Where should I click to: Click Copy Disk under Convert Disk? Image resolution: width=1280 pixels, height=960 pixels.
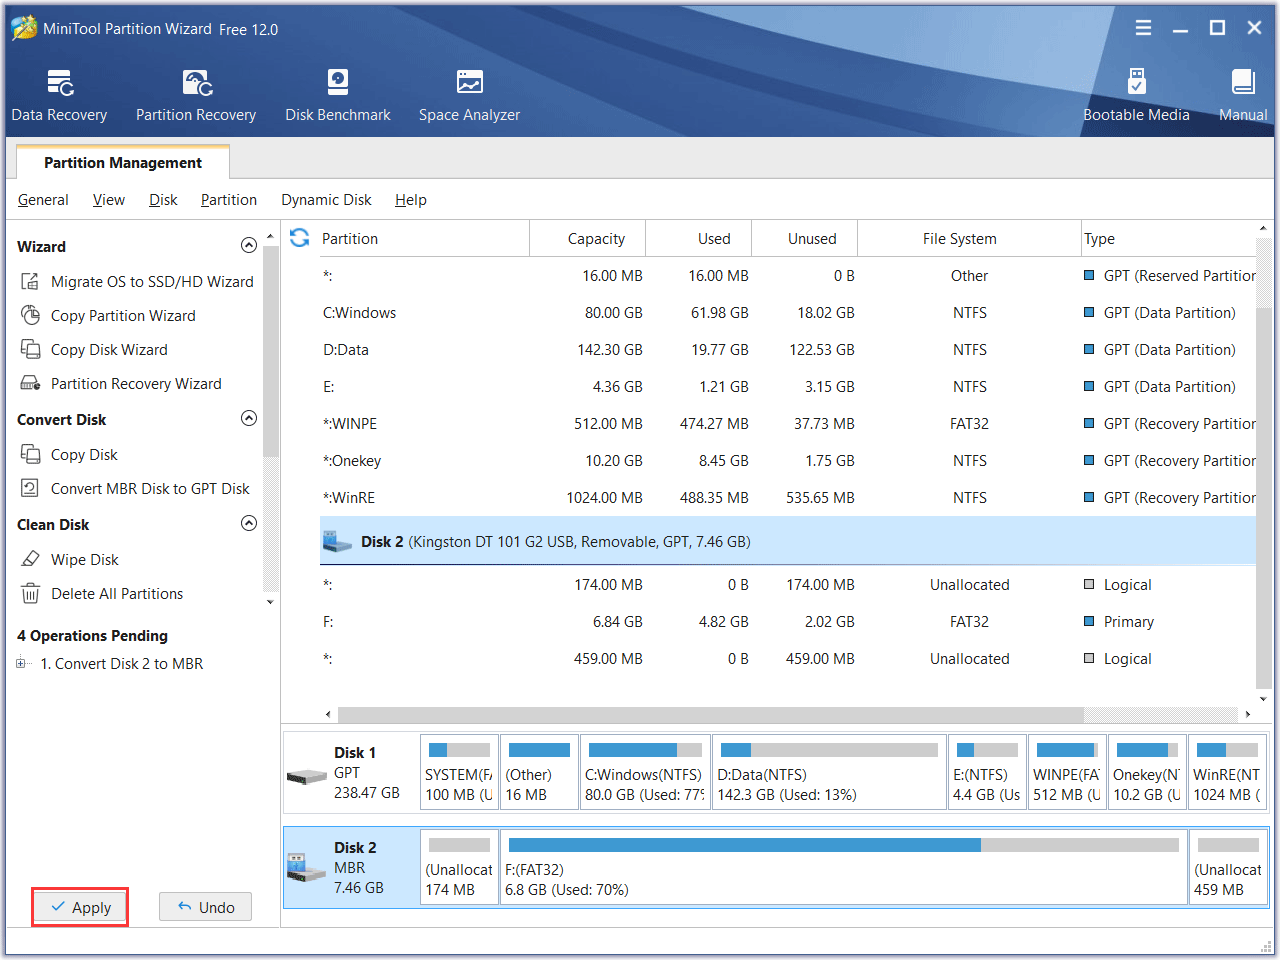tap(69, 455)
